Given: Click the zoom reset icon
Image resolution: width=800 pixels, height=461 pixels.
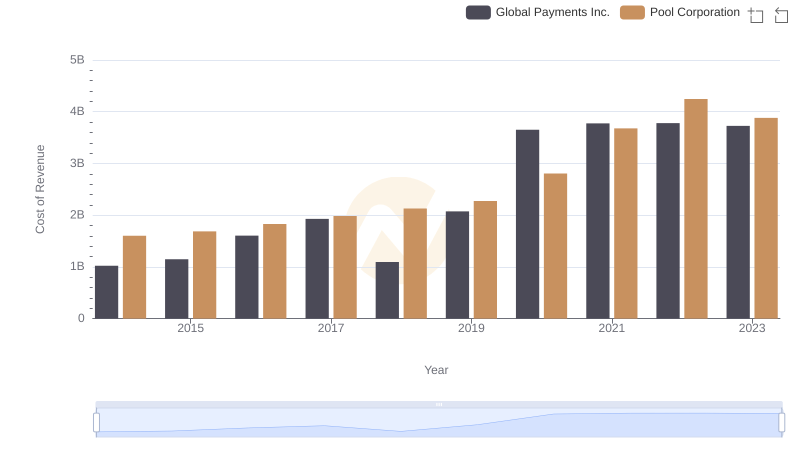Looking at the screenshot, I should pyautogui.click(x=781, y=15).
